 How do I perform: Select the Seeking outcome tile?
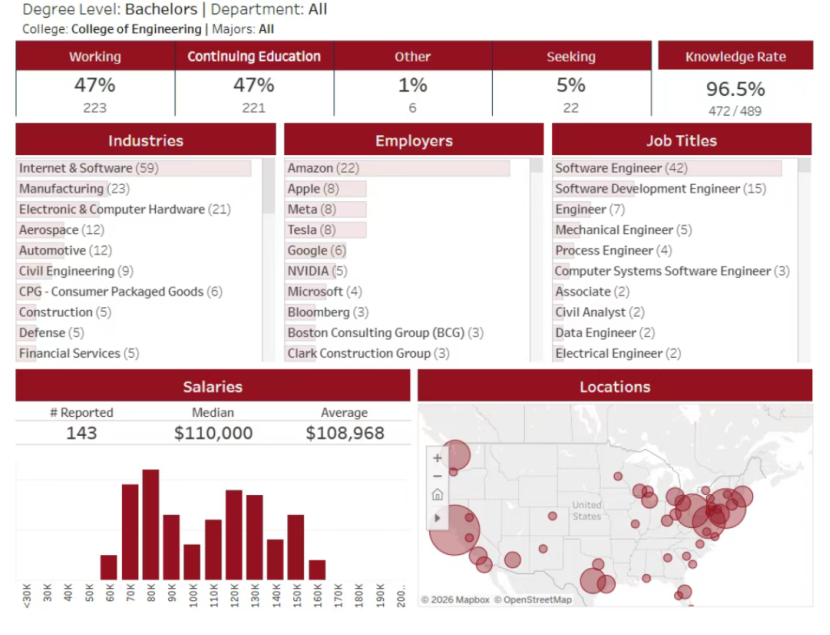coord(571,84)
